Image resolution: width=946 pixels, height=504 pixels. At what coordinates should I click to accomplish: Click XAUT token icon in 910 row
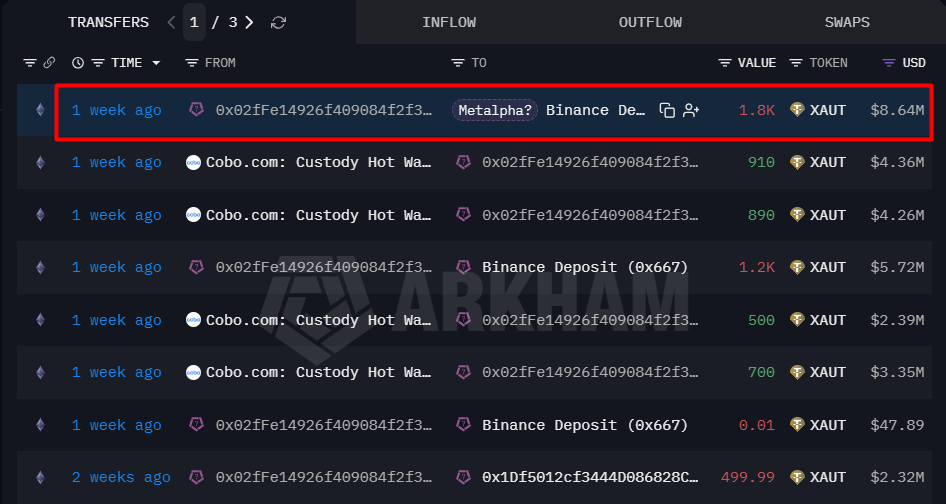click(x=798, y=162)
